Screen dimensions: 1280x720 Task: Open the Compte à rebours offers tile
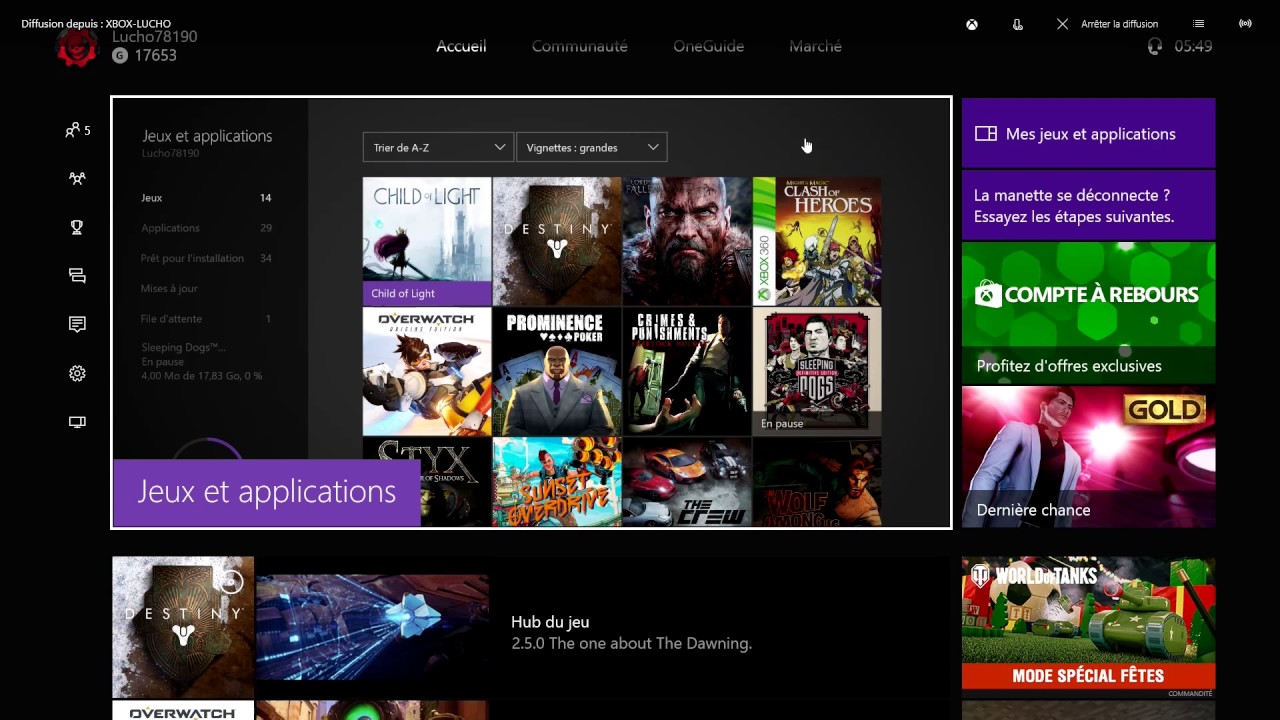pyautogui.click(x=1088, y=313)
